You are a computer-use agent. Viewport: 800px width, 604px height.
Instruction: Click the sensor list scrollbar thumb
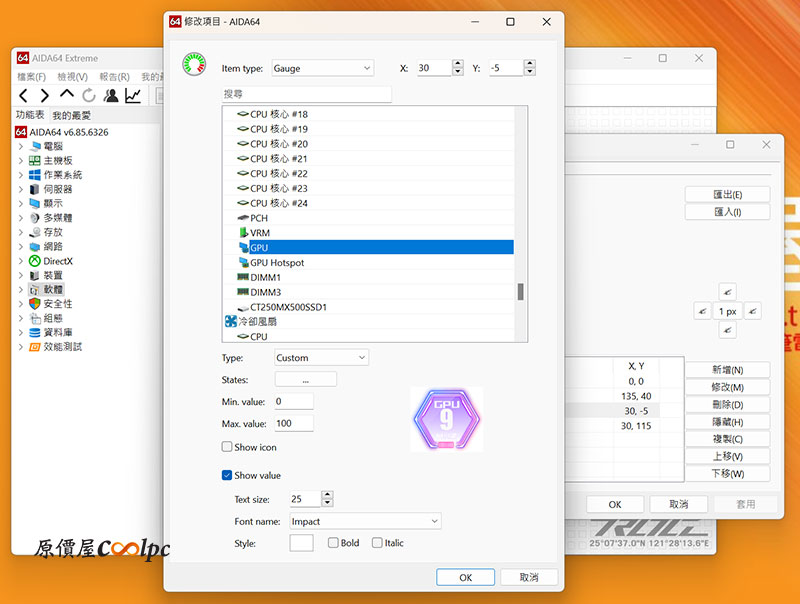click(x=520, y=292)
